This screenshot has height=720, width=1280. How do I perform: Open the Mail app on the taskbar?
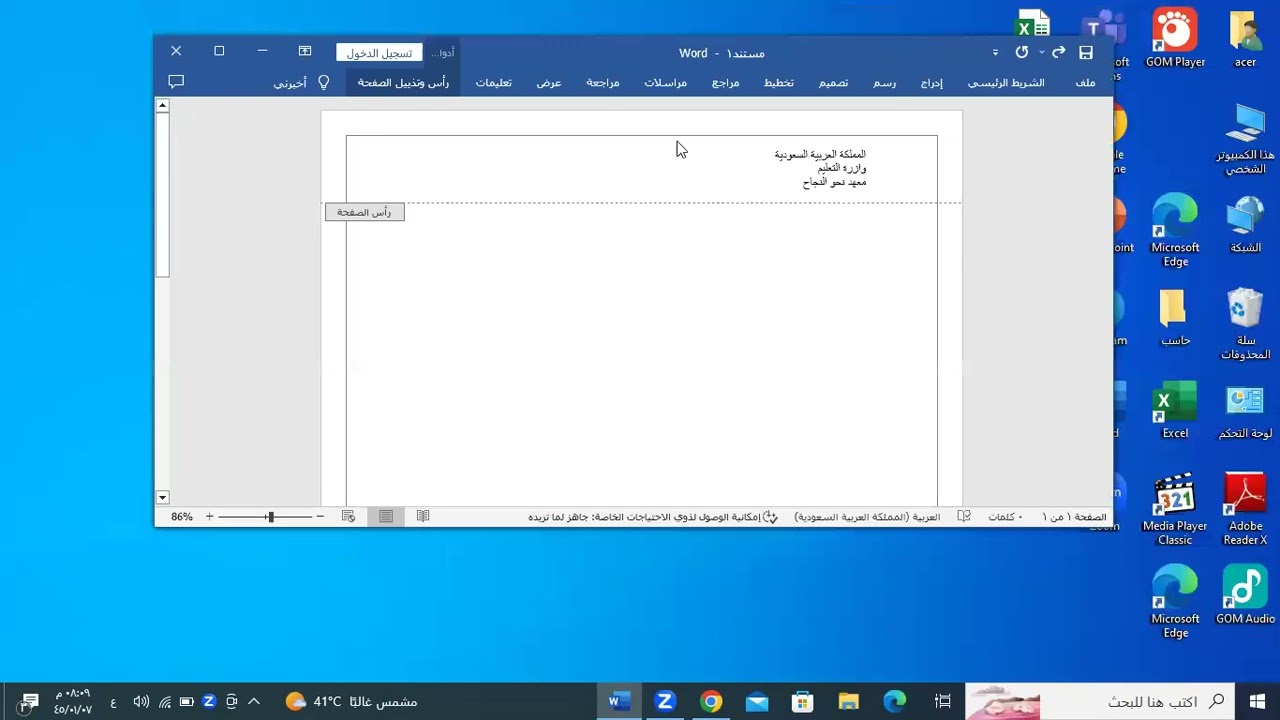point(757,701)
